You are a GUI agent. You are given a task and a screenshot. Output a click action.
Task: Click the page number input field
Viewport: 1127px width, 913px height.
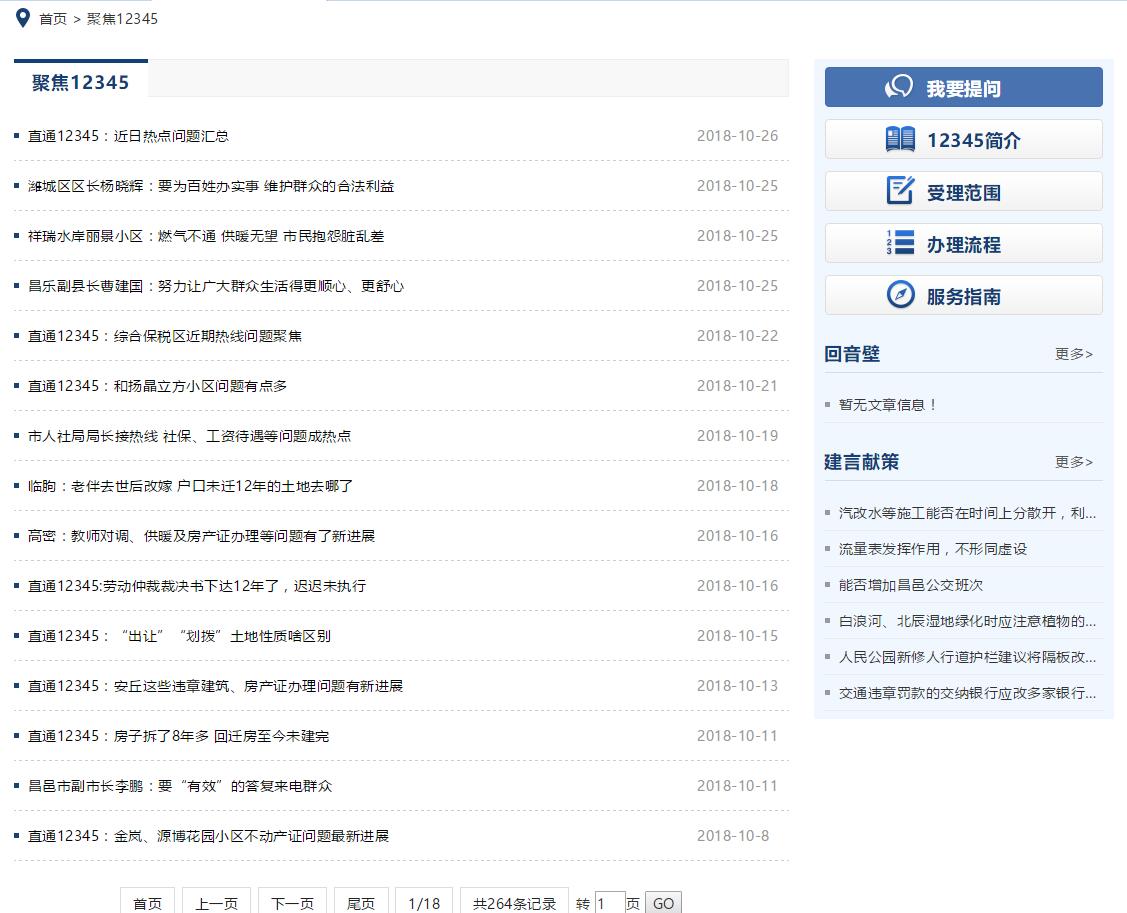click(x=609, y=902)
